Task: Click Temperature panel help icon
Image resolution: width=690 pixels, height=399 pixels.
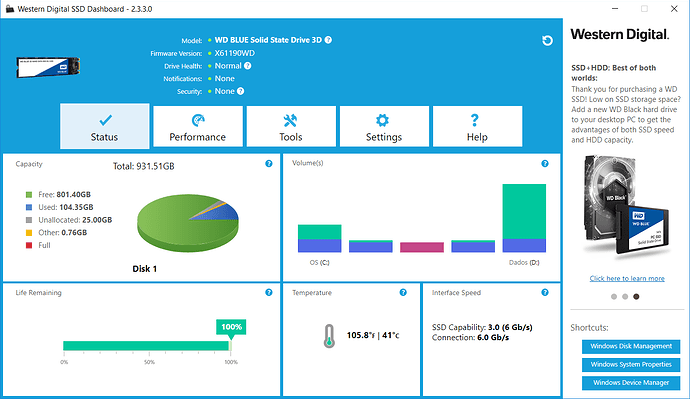Action: click(x=403, y=293)
